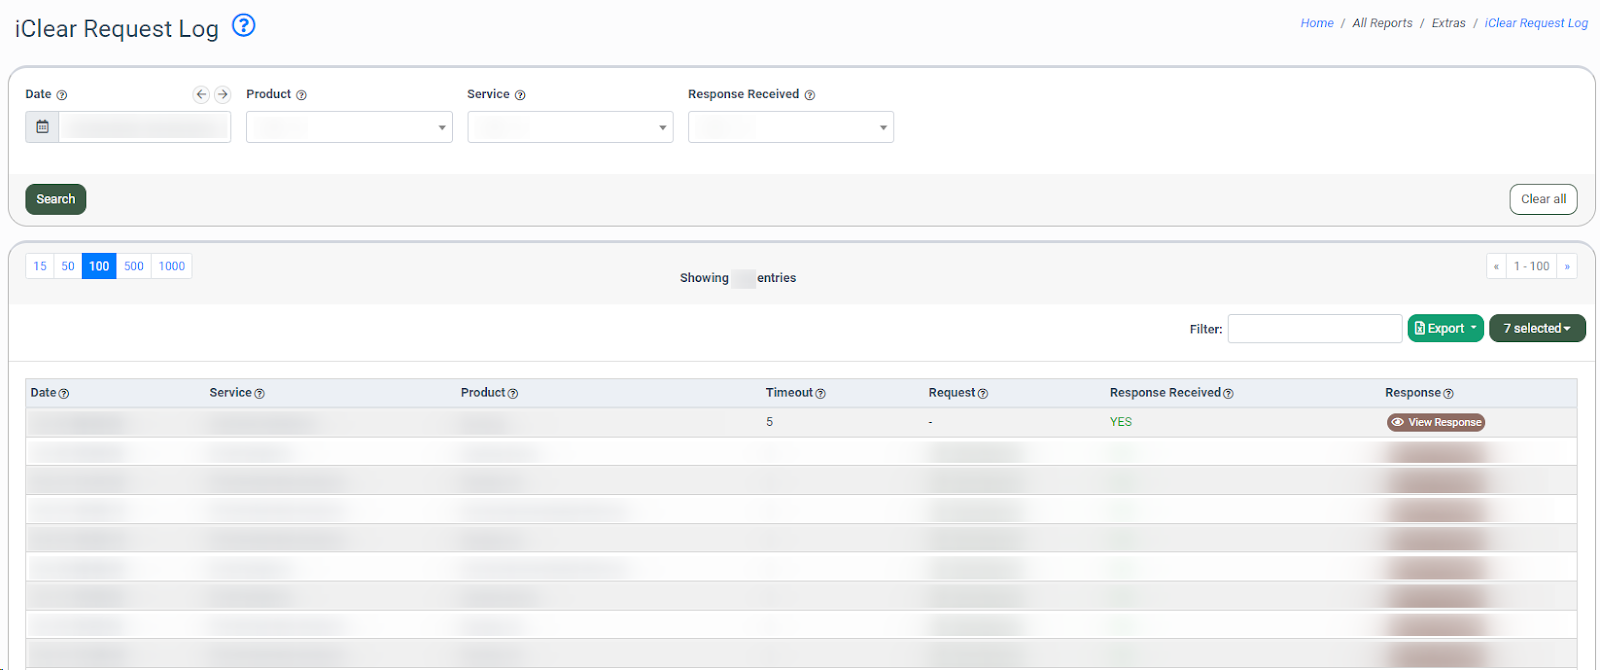This screenshot has width=1600, height=670.
Task: Set page size to 15 entries
Action: click(x=40, y=266)
